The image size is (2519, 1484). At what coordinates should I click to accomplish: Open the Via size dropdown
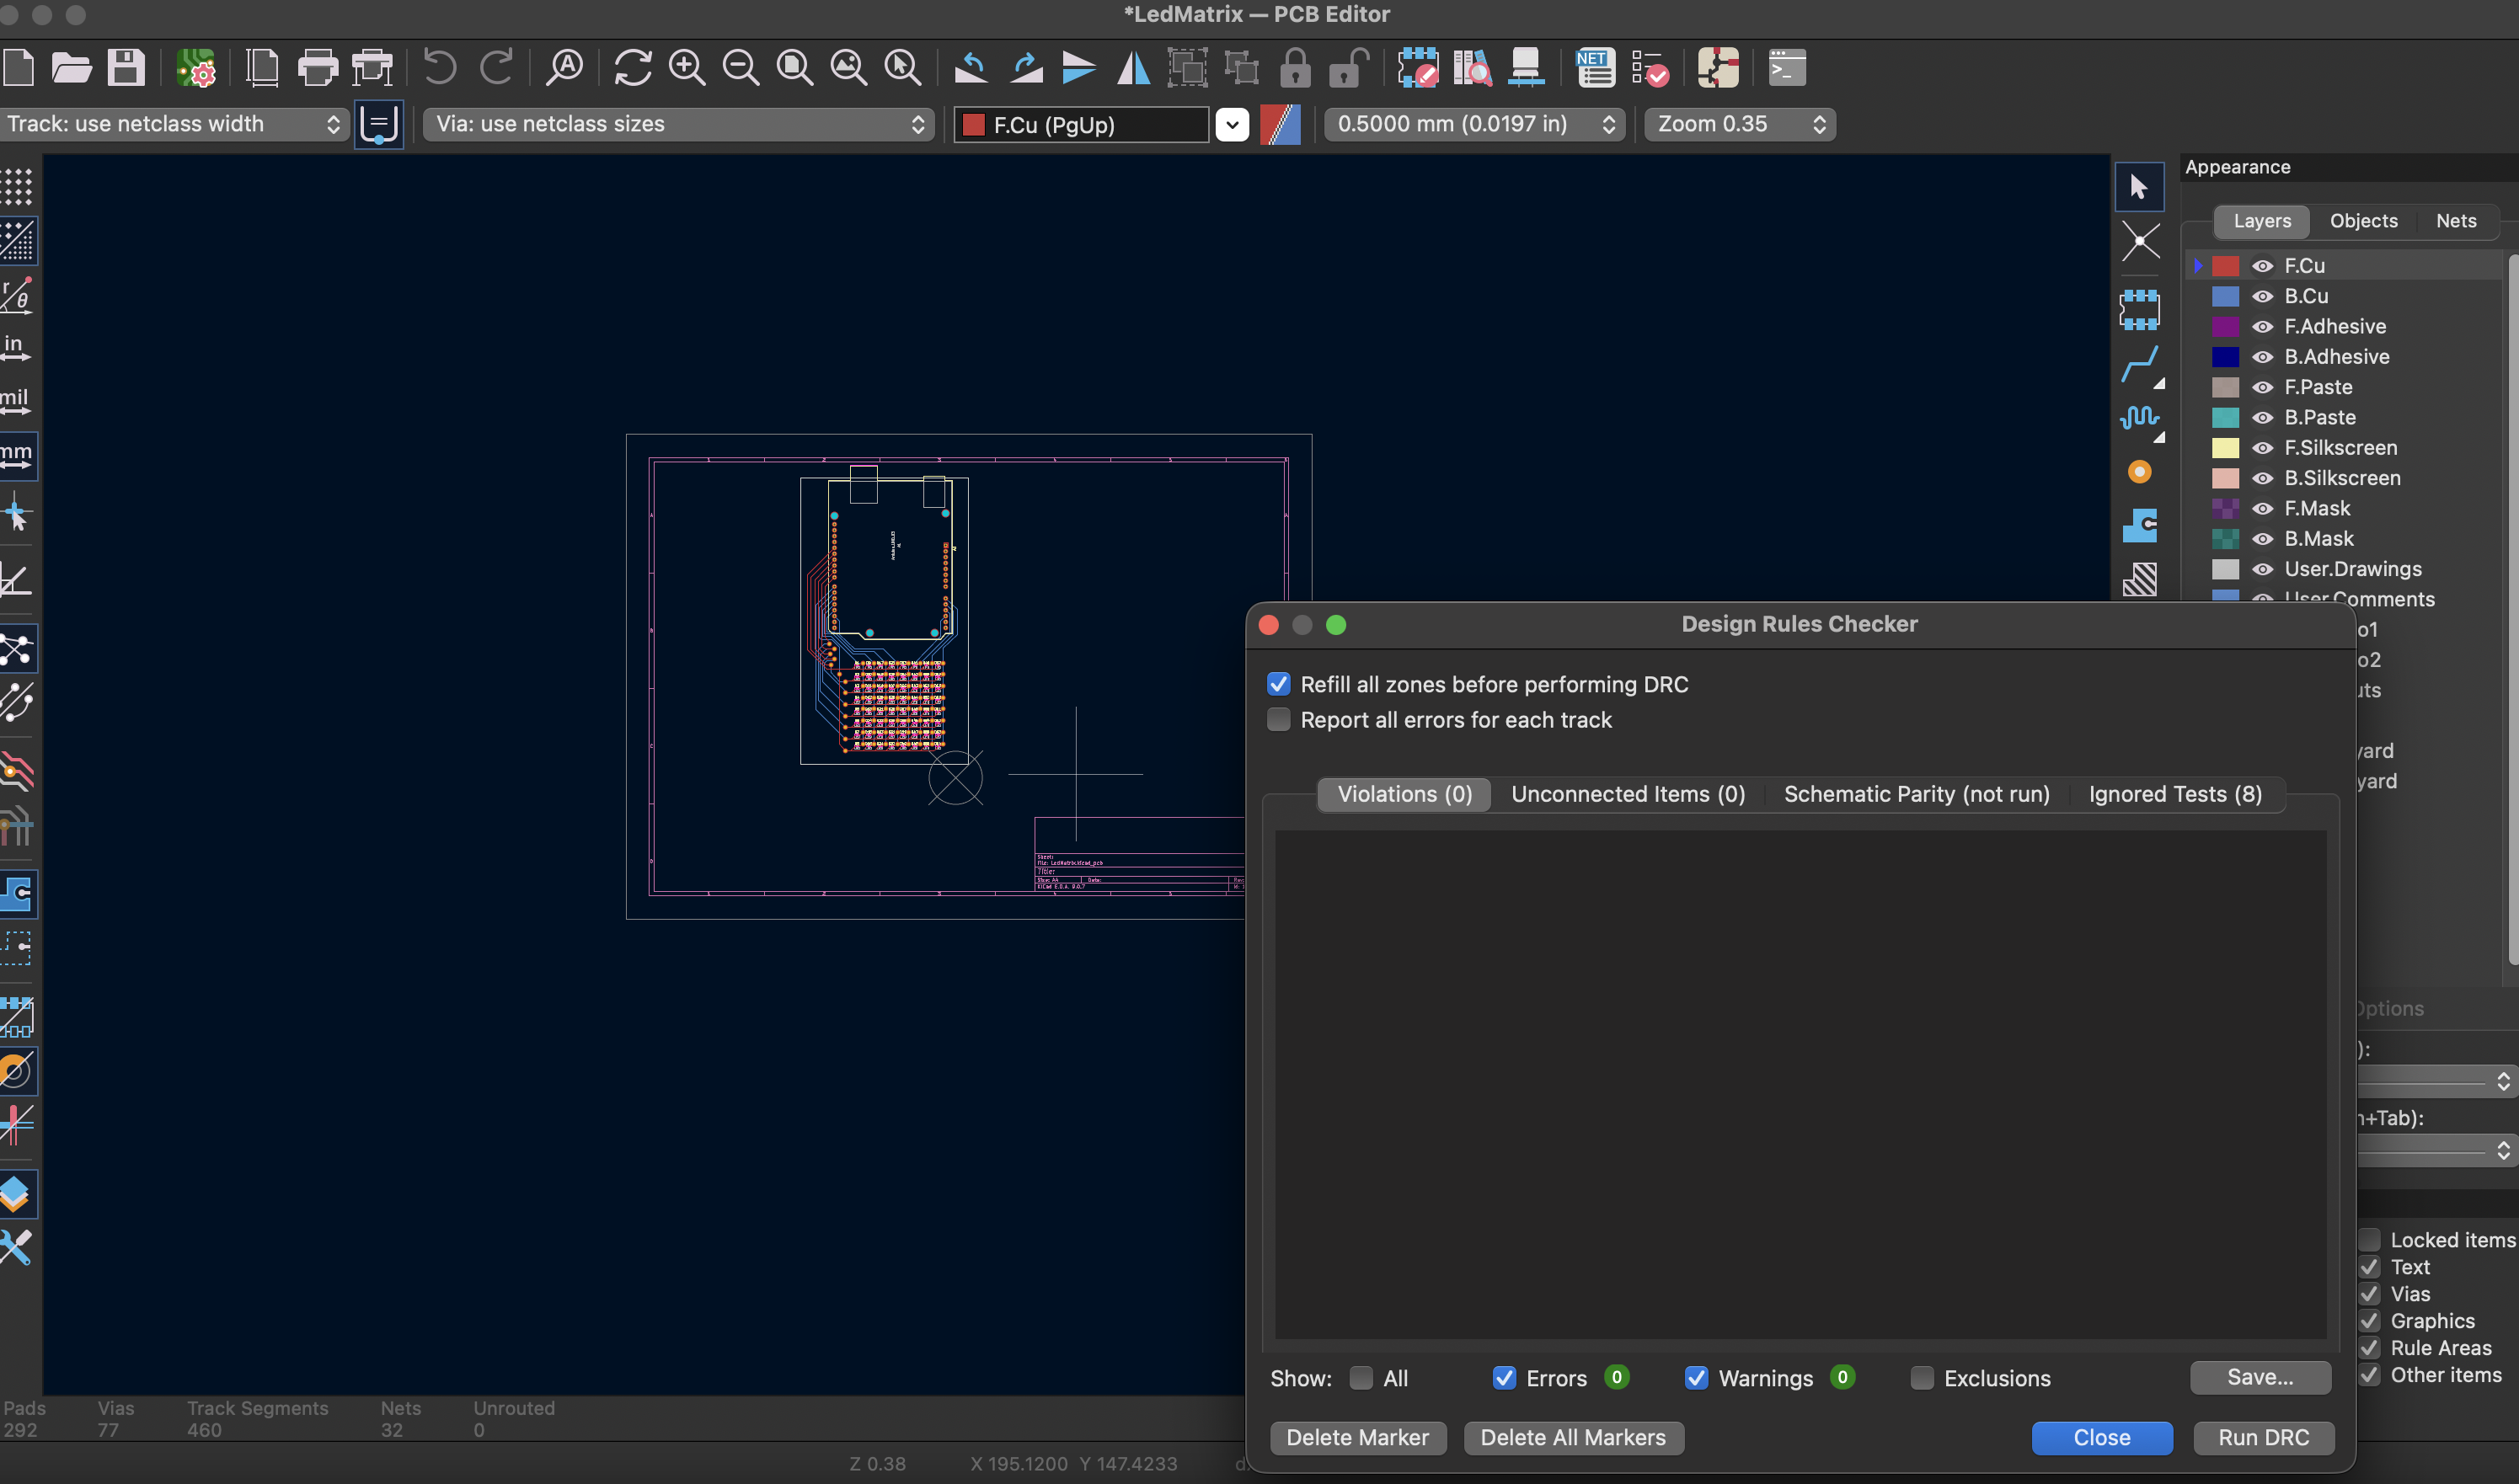pyautogui.click(x=678, y=124)
